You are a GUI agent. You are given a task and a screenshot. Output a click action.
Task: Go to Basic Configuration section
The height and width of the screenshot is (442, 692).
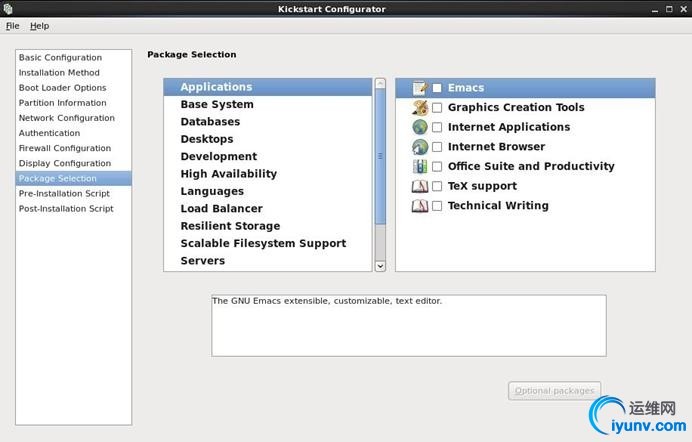pyautogui.click(x=73, y=57)
